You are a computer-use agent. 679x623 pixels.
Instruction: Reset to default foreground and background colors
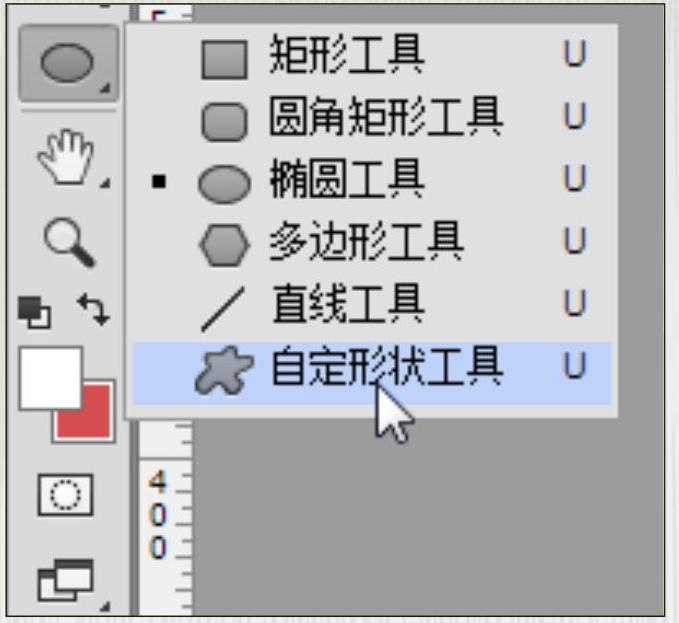34,312
